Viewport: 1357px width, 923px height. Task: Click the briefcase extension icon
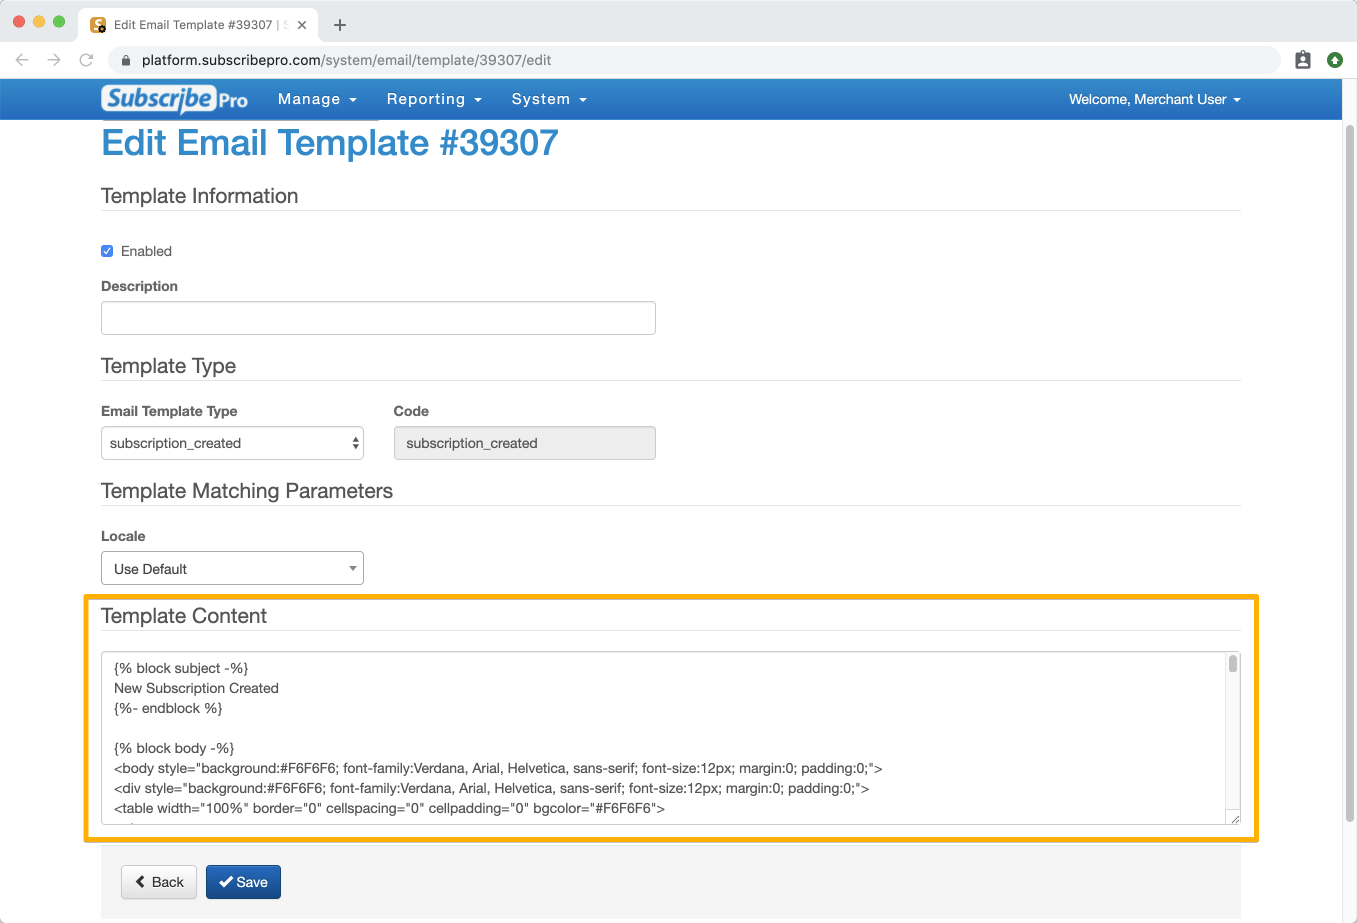1302,60
